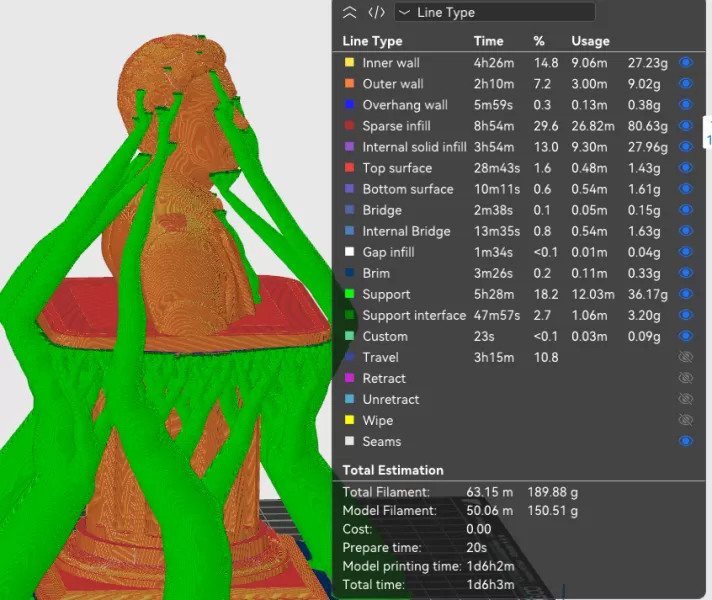The height and width of the screenshot is (600, 712).
Task: Click the Prepare time value 20s
Action: click(476, 547)
